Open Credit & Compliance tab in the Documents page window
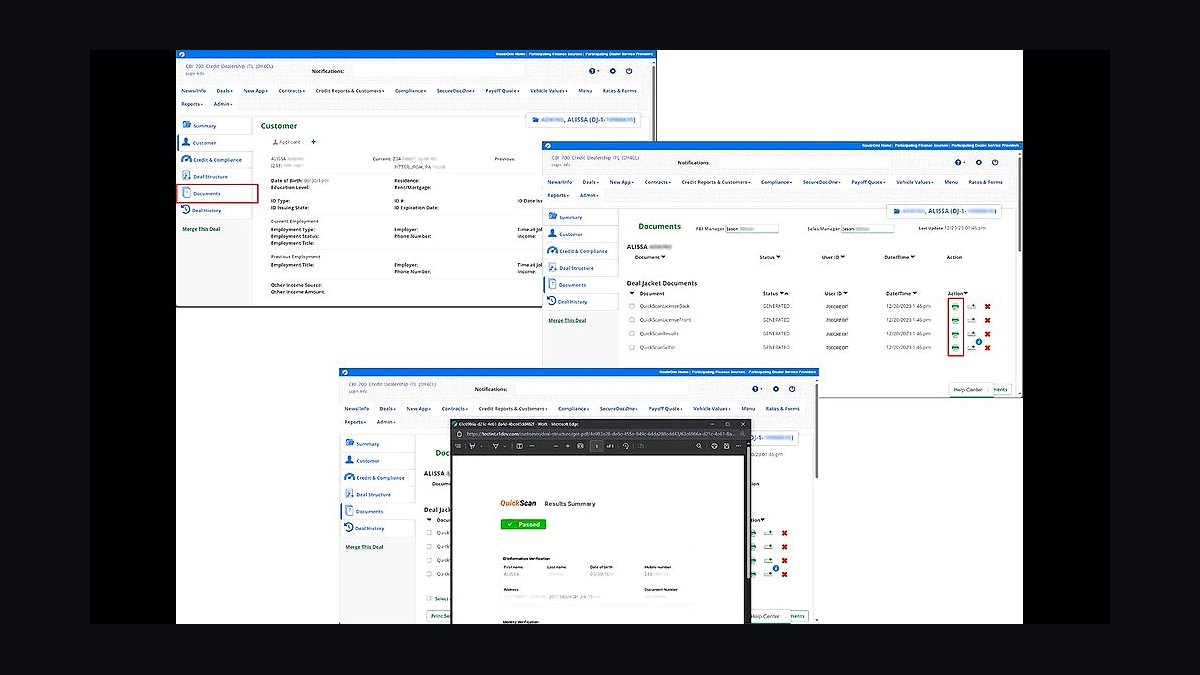1200x675 pixels. coord(581,251)
